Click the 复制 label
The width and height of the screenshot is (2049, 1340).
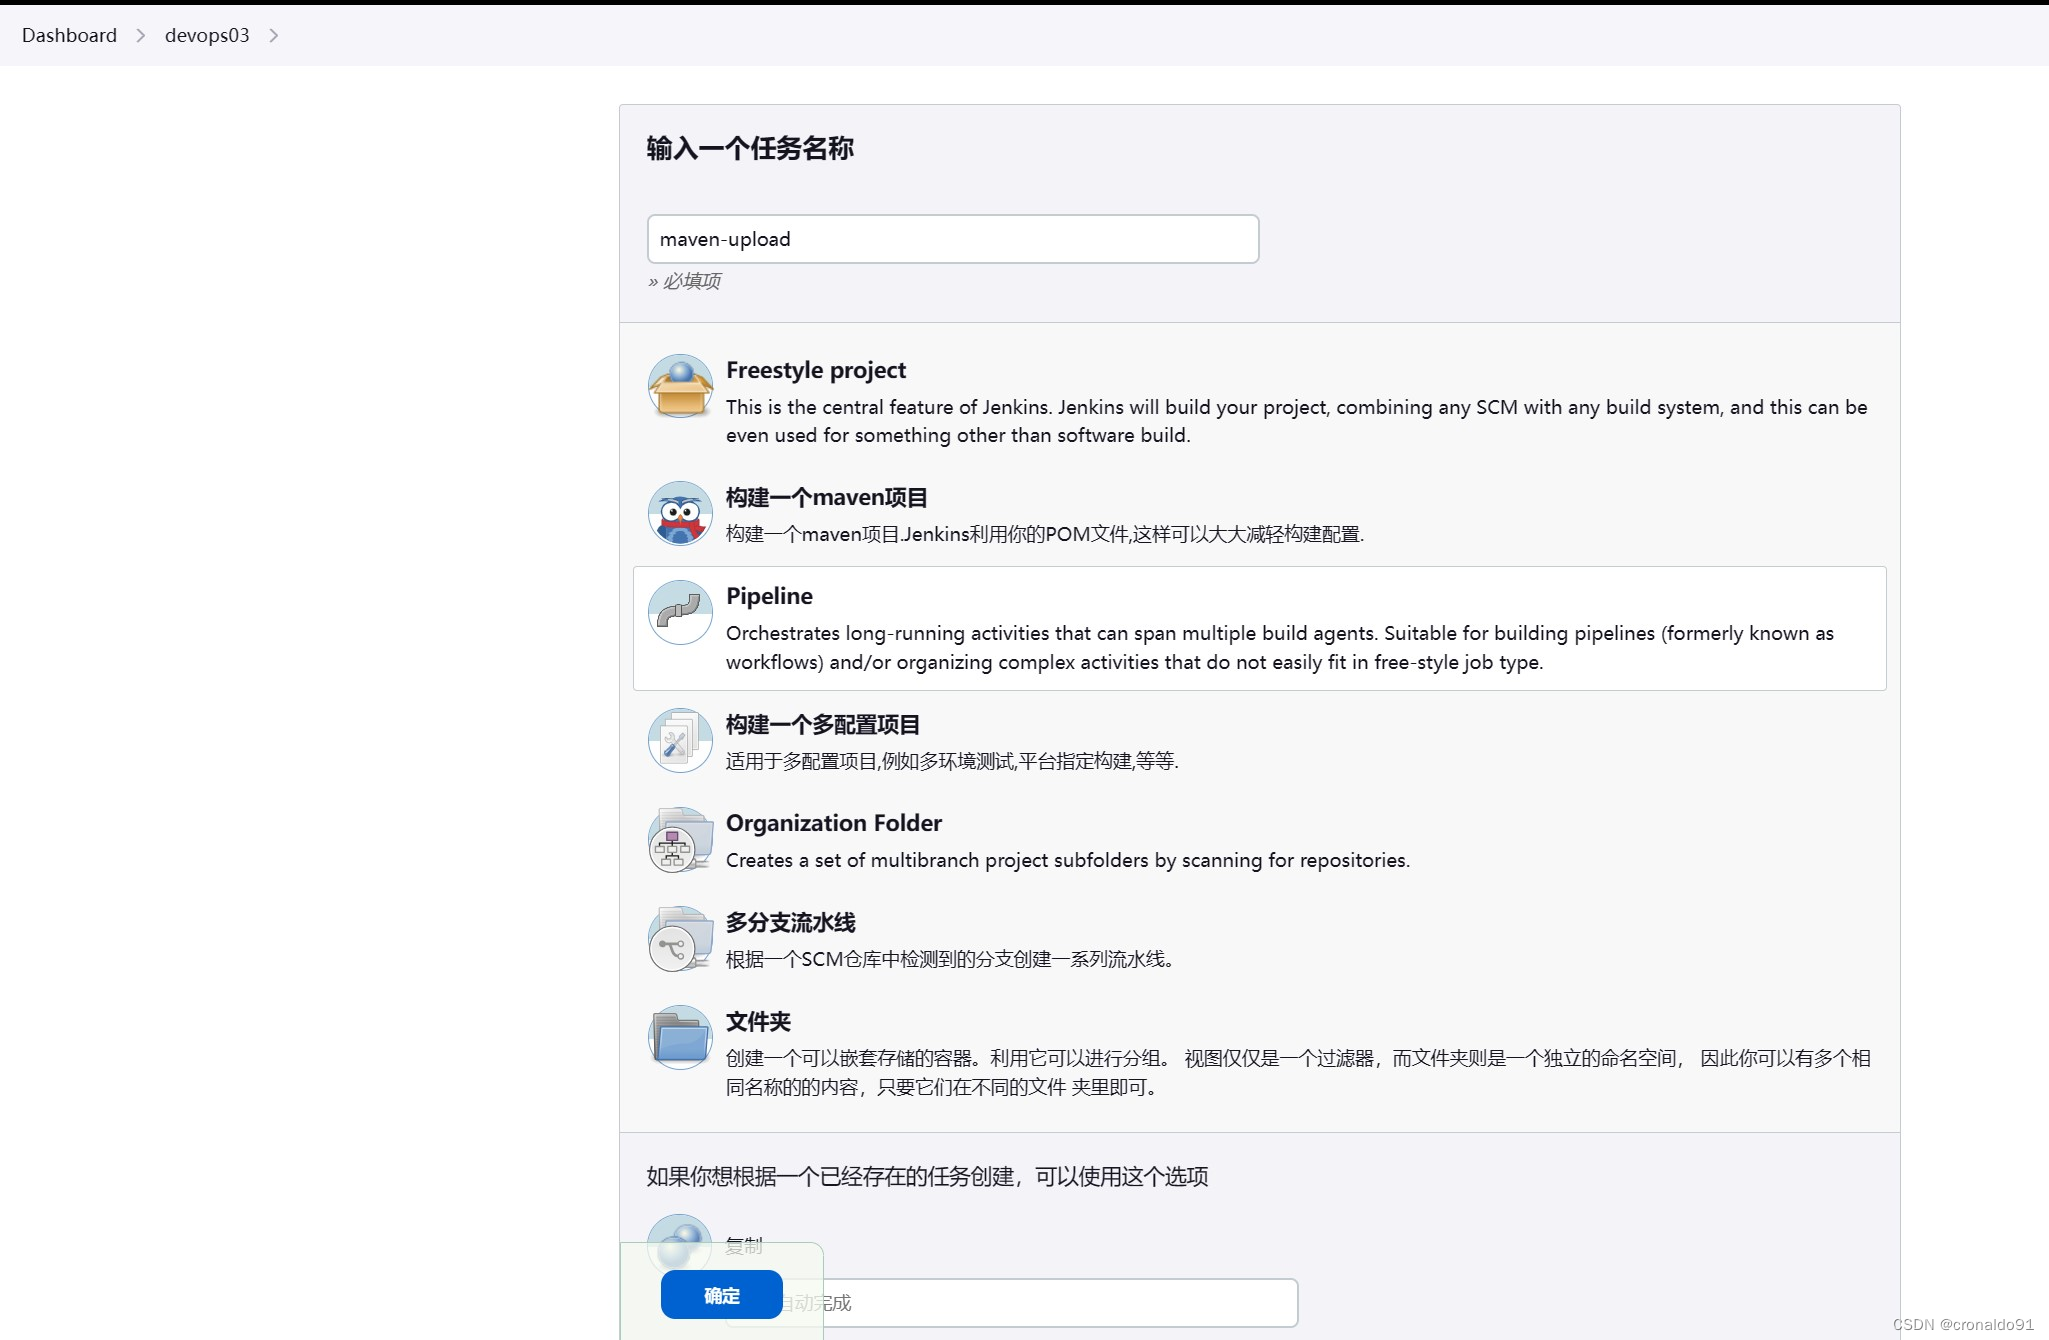744,1245
